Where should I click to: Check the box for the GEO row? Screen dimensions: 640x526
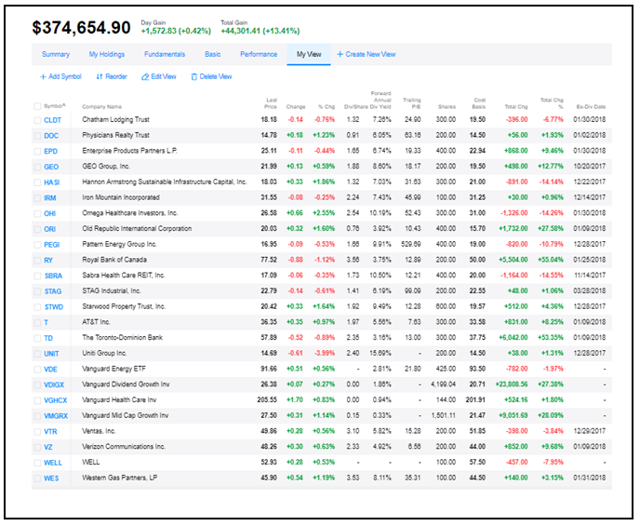click(37, 167)
